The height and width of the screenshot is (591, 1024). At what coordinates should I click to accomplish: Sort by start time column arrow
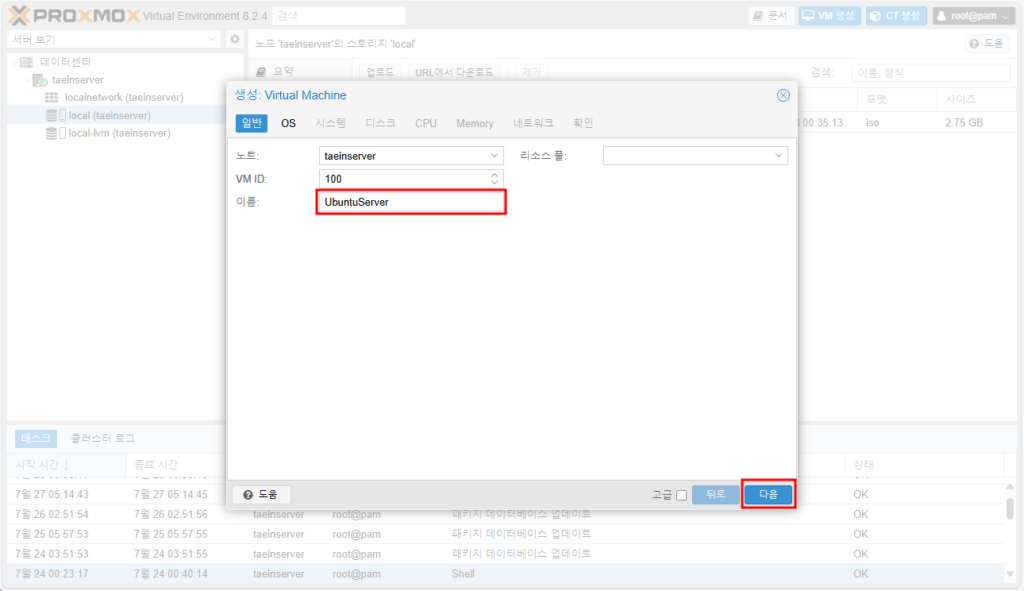click(66, 465)
